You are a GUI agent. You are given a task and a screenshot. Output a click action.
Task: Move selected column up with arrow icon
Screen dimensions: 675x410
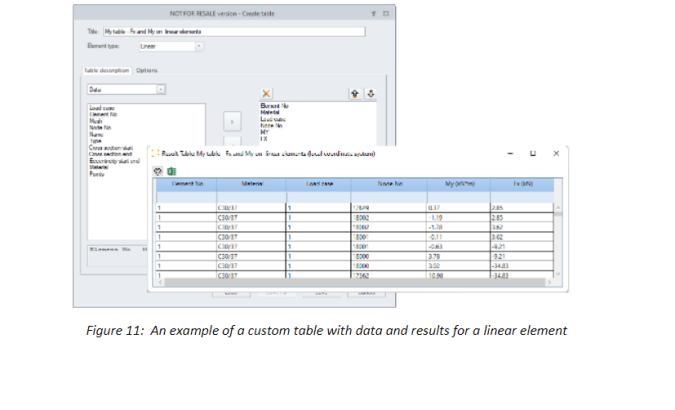coord(355,93)
